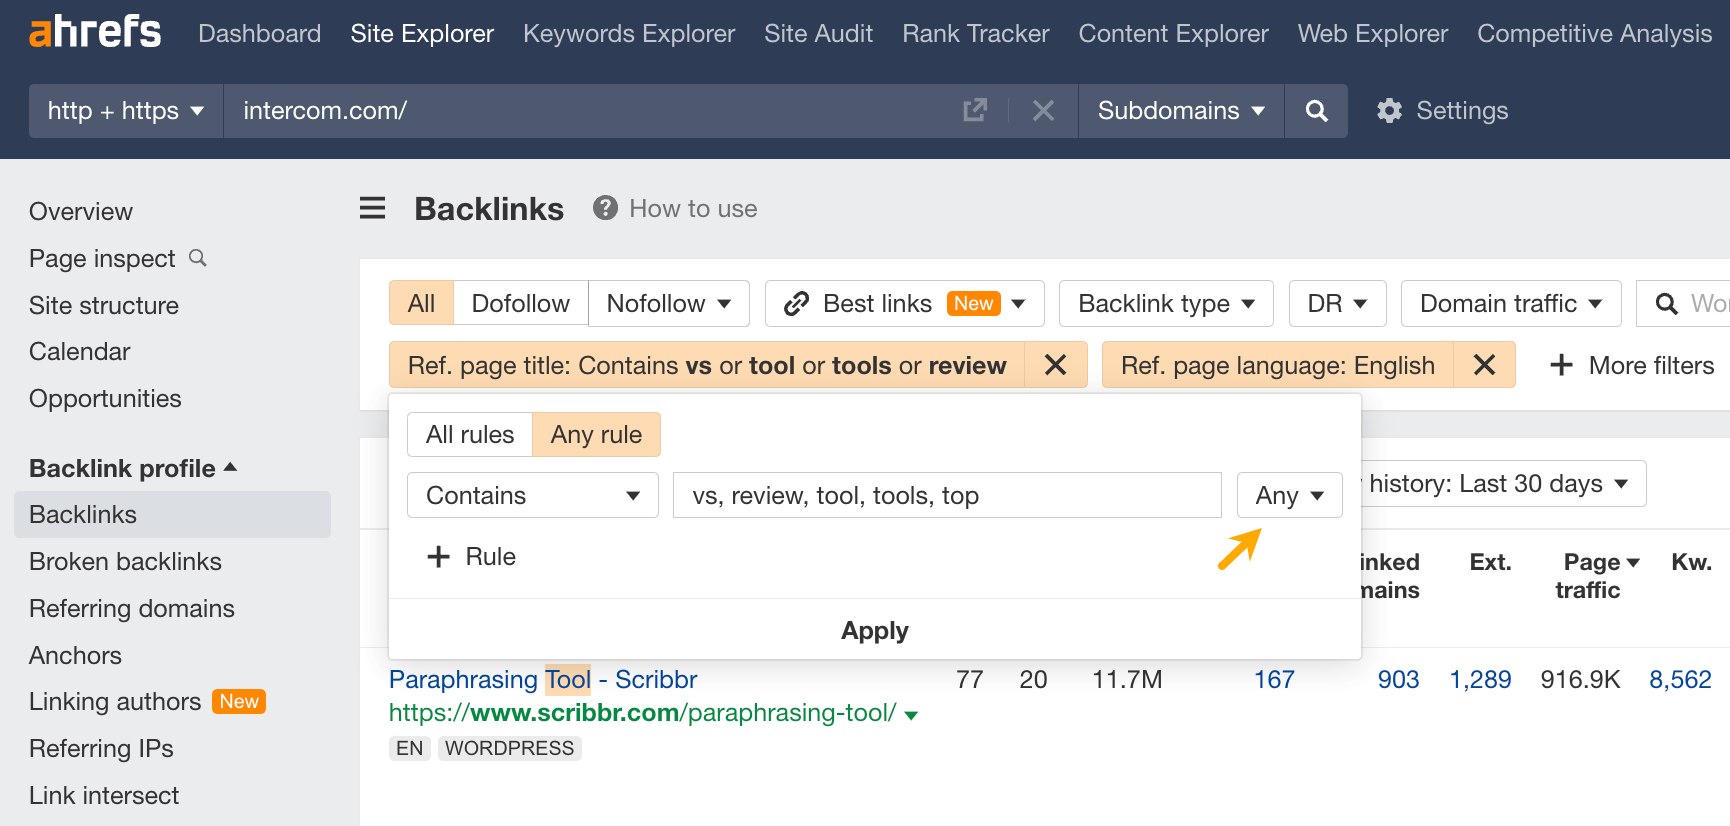Open the Domain traffic dropdown
Image resolution: width=1730 pixels, height=826 pixels.
coord(1510,303)
